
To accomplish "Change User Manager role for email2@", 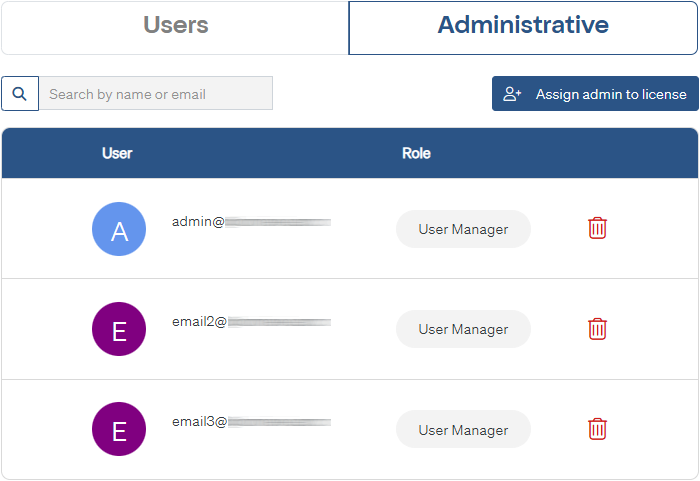I will (463, 329).
